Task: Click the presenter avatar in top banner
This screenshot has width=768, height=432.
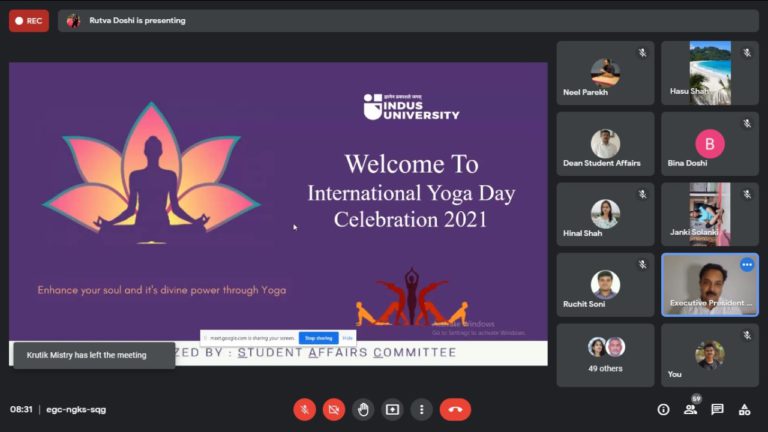Action: 73,21
